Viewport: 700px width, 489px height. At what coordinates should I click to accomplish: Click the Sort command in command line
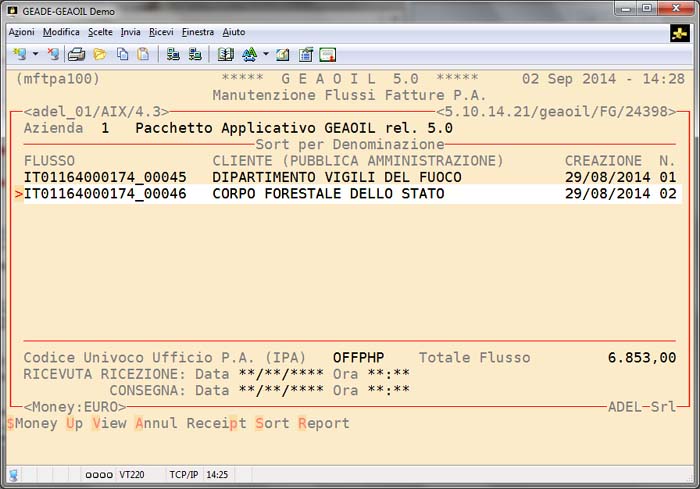click(272, 423)
